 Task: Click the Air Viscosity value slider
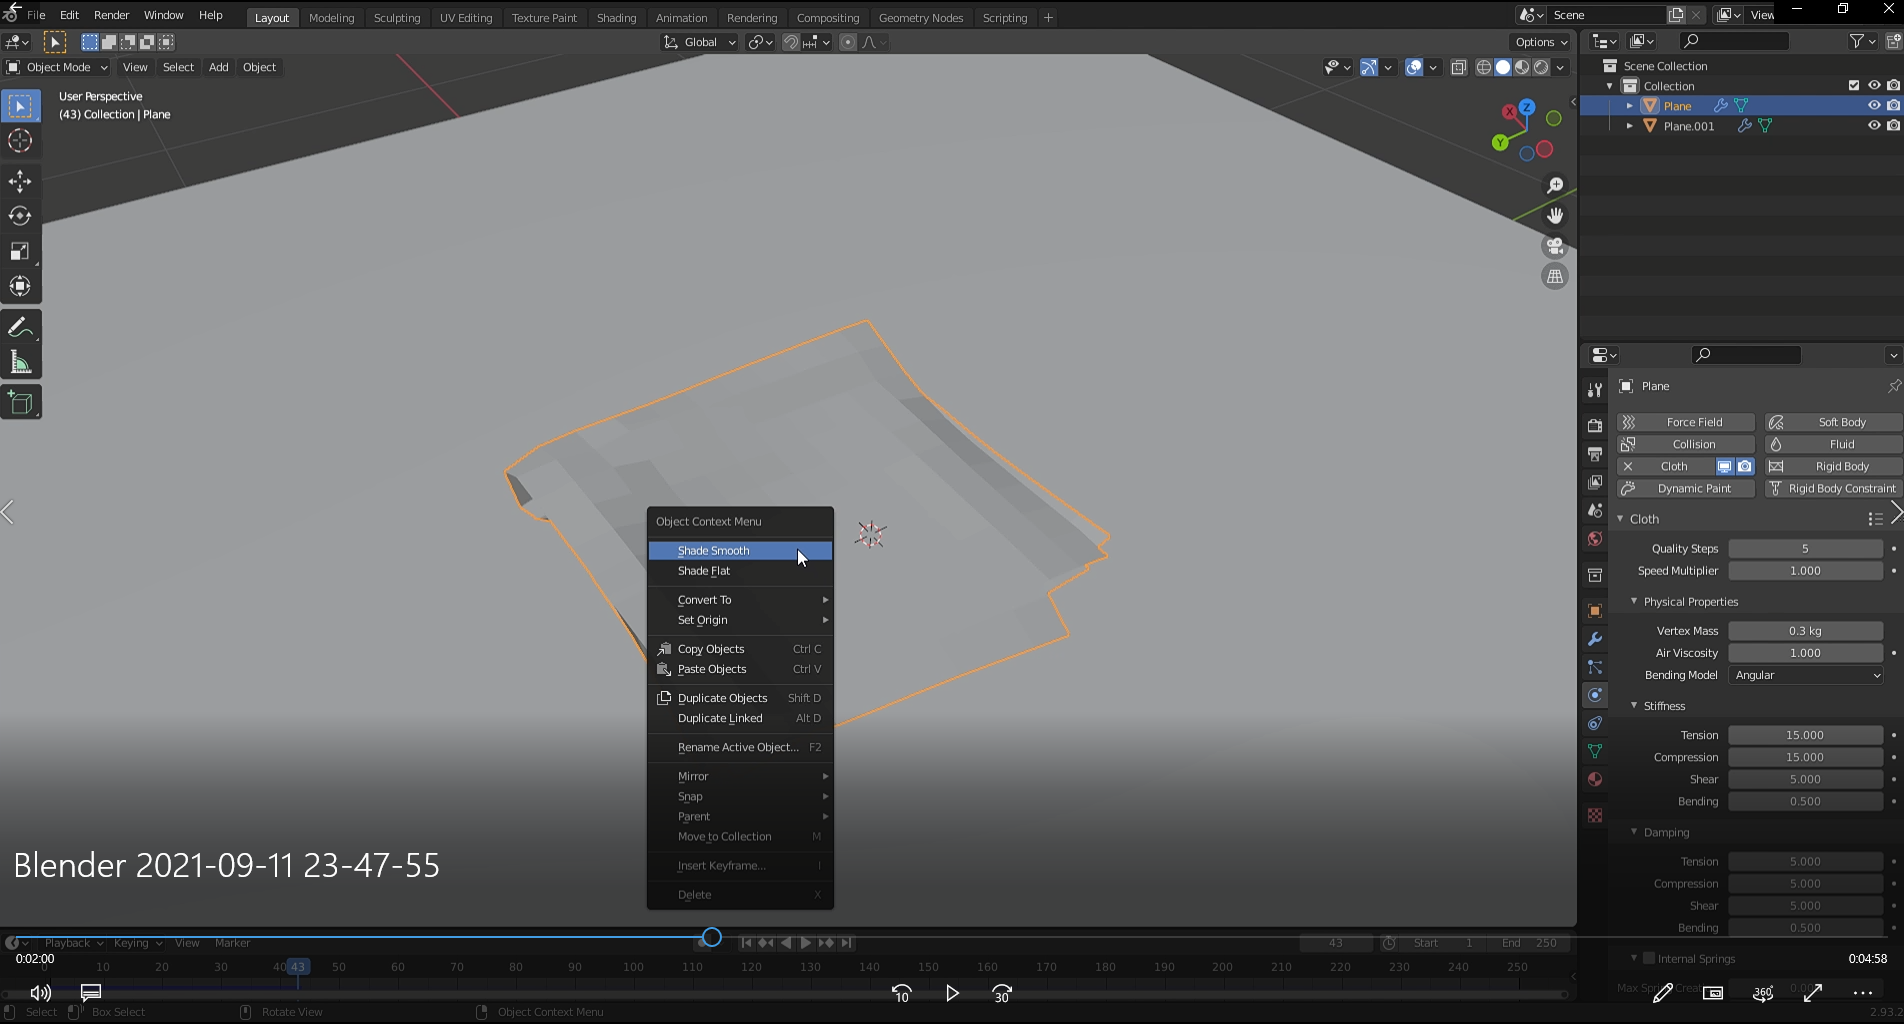(x=1806, y=653)
